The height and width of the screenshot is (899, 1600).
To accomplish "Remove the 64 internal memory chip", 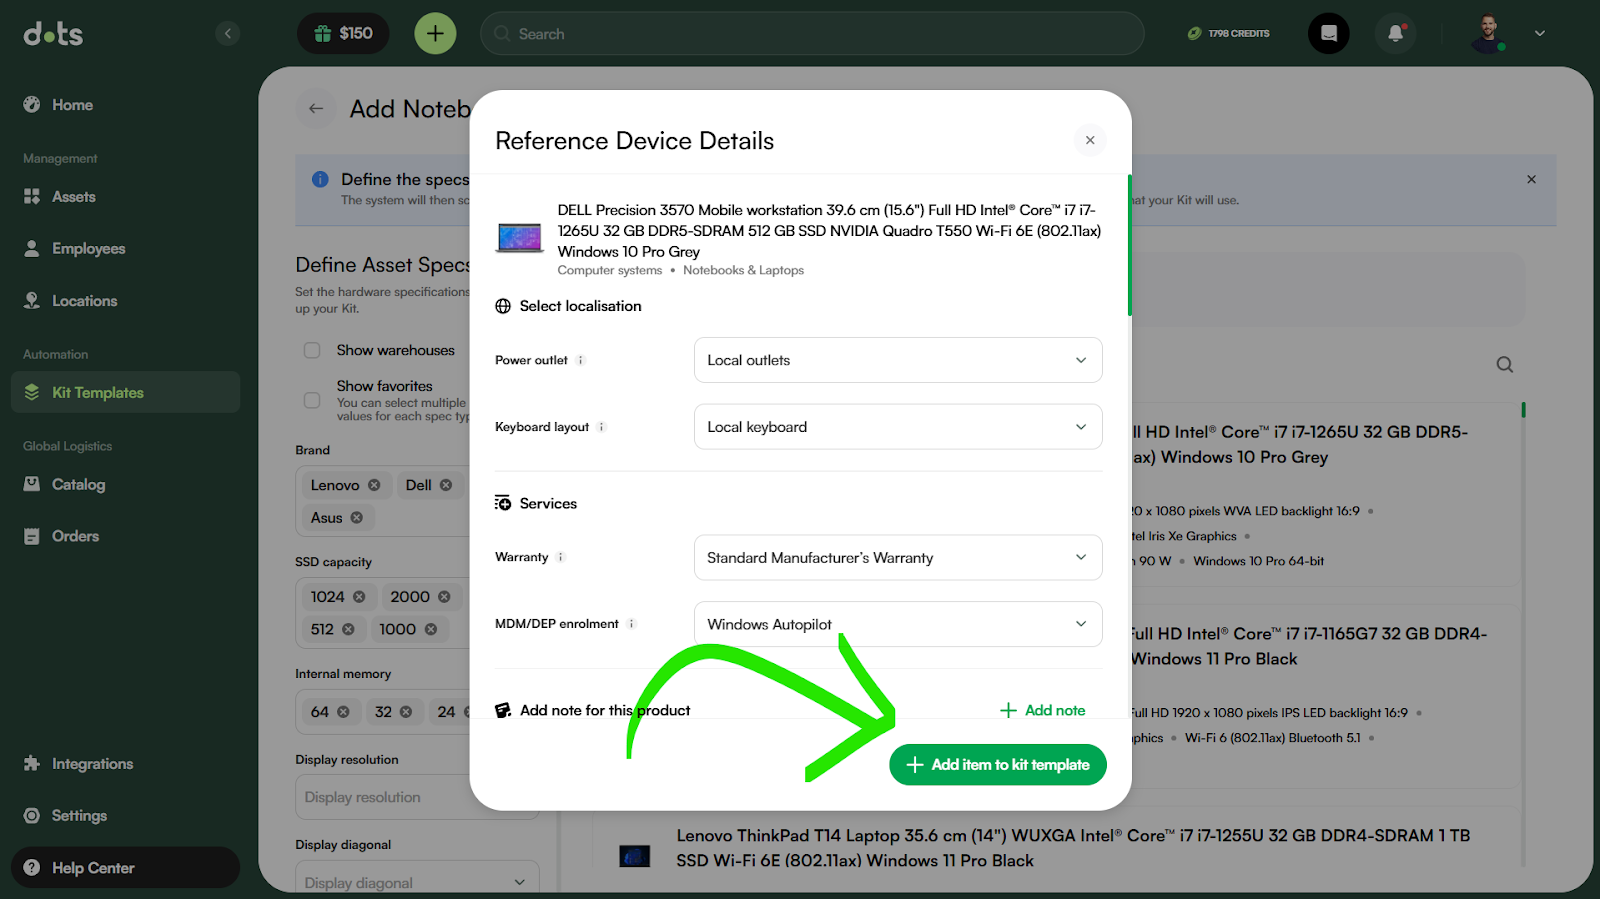I will 343,712.
